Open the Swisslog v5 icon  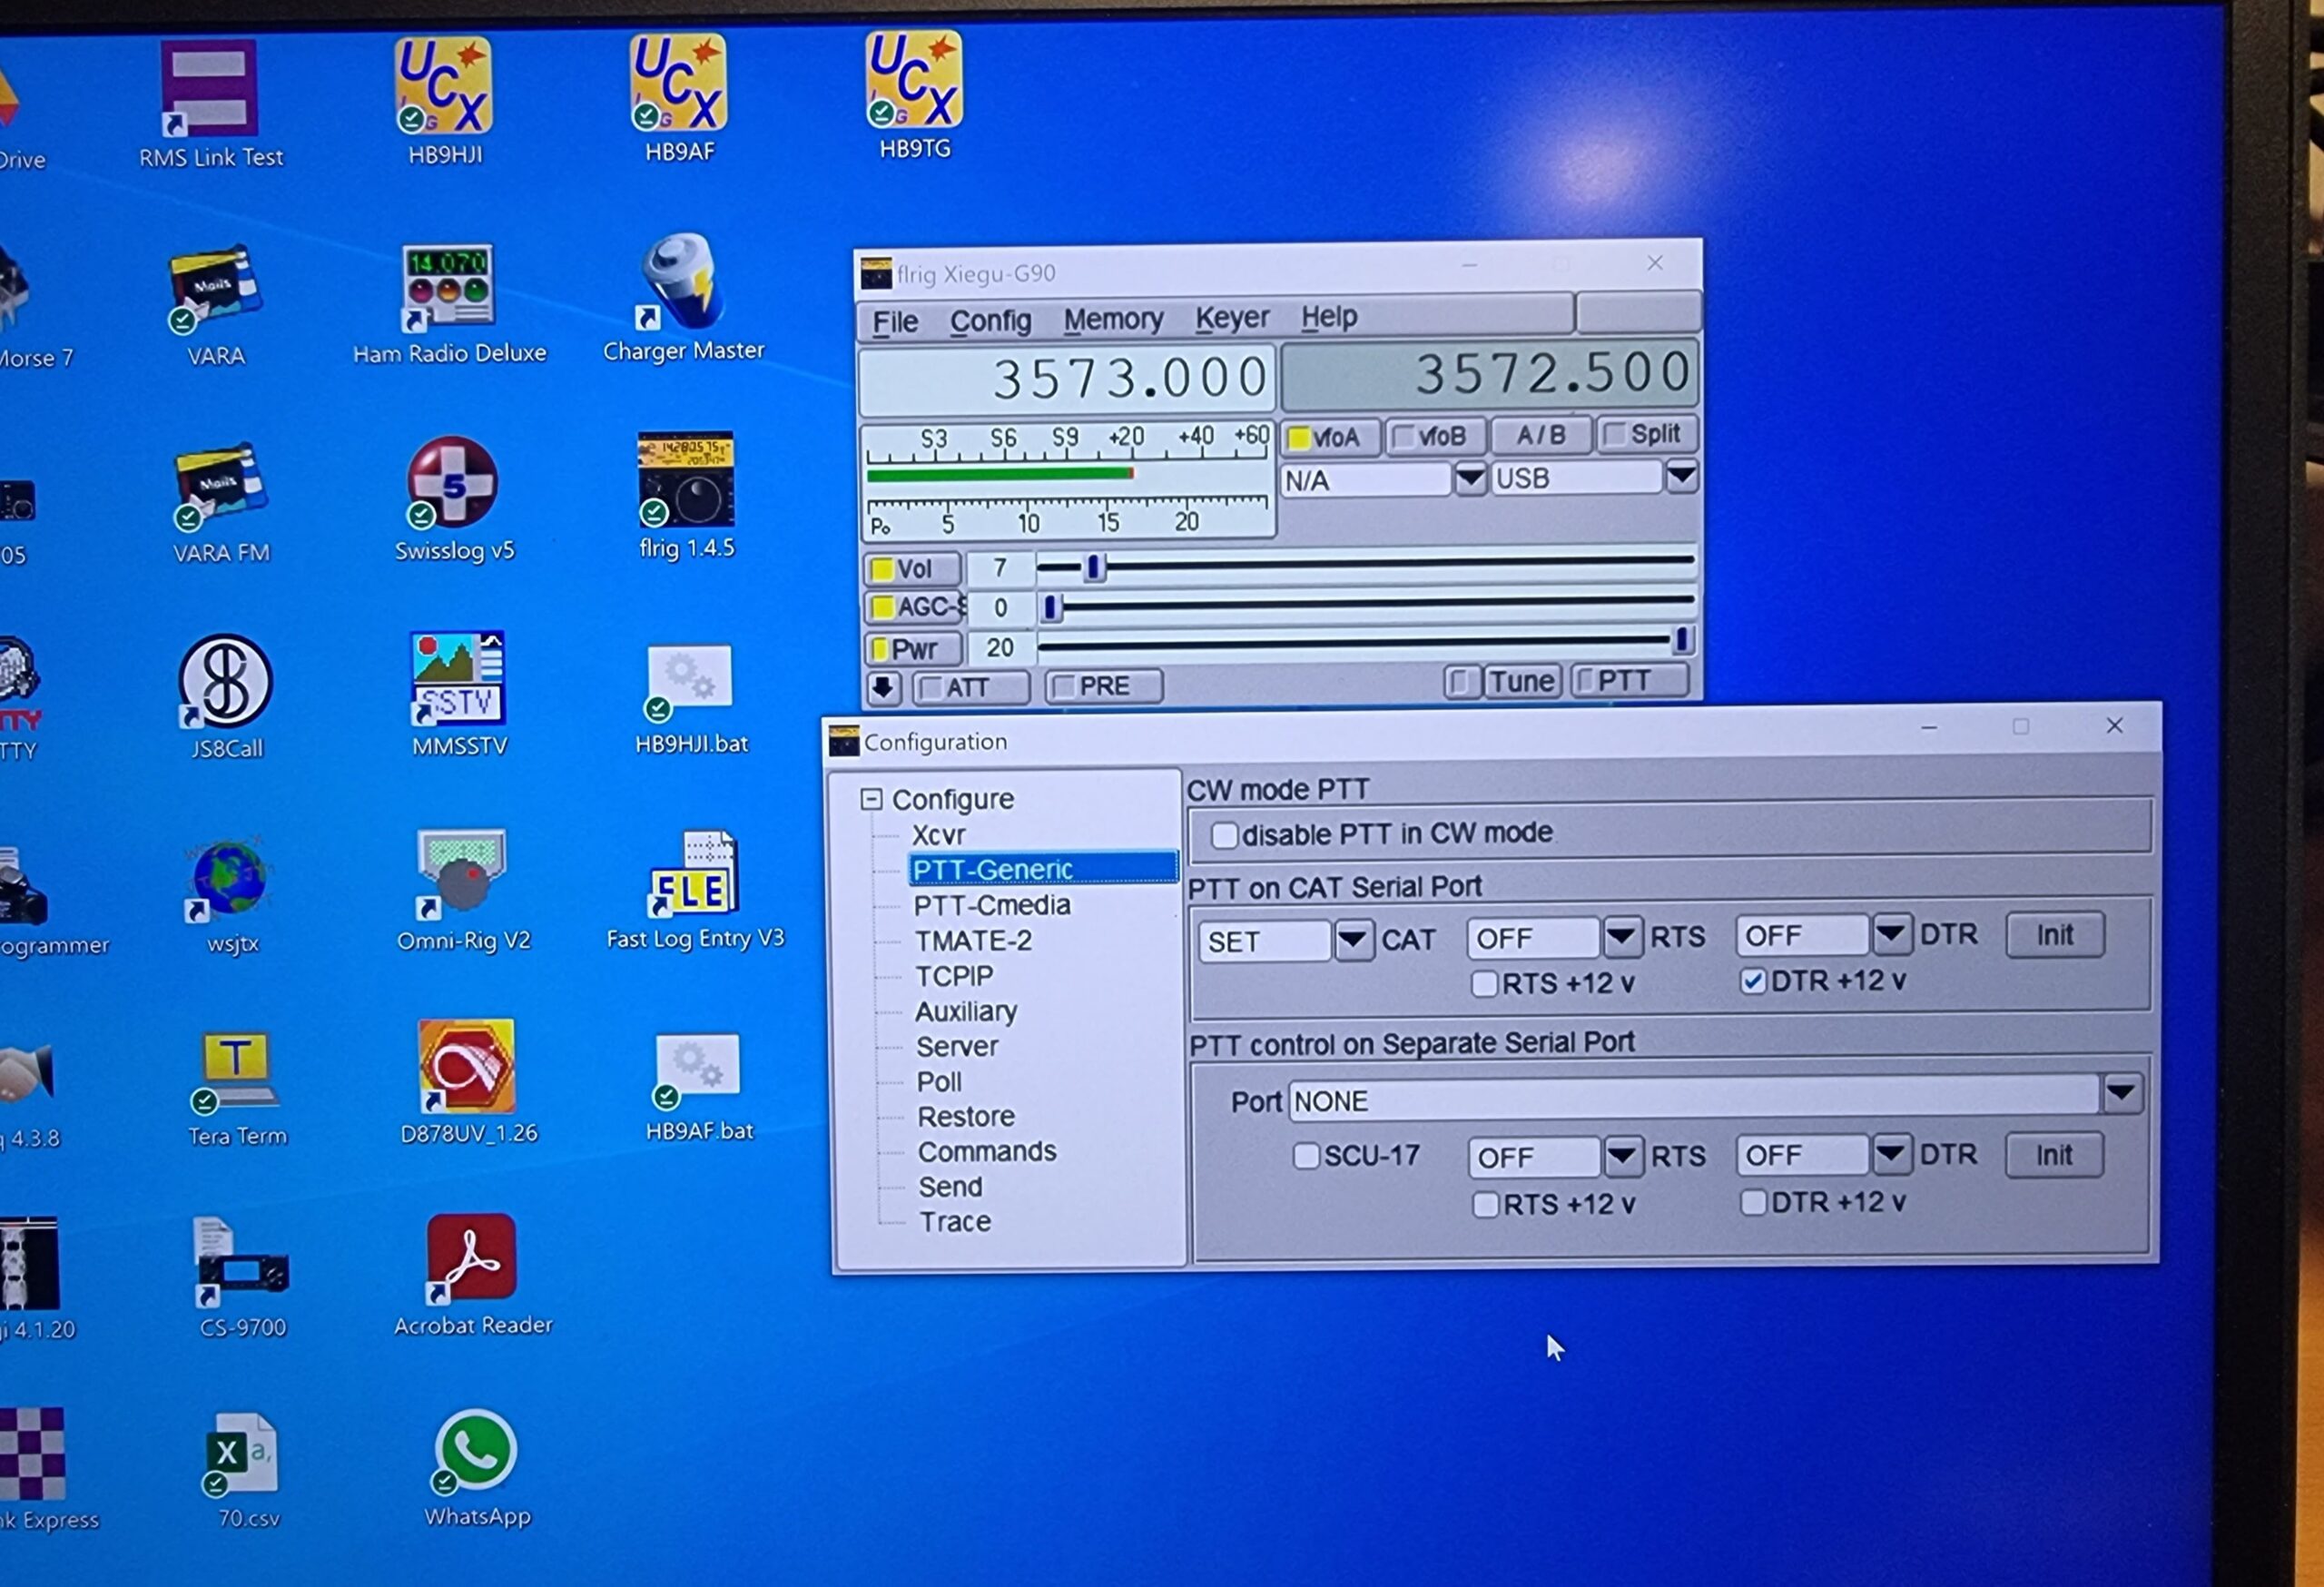click(x=451, y=483)
